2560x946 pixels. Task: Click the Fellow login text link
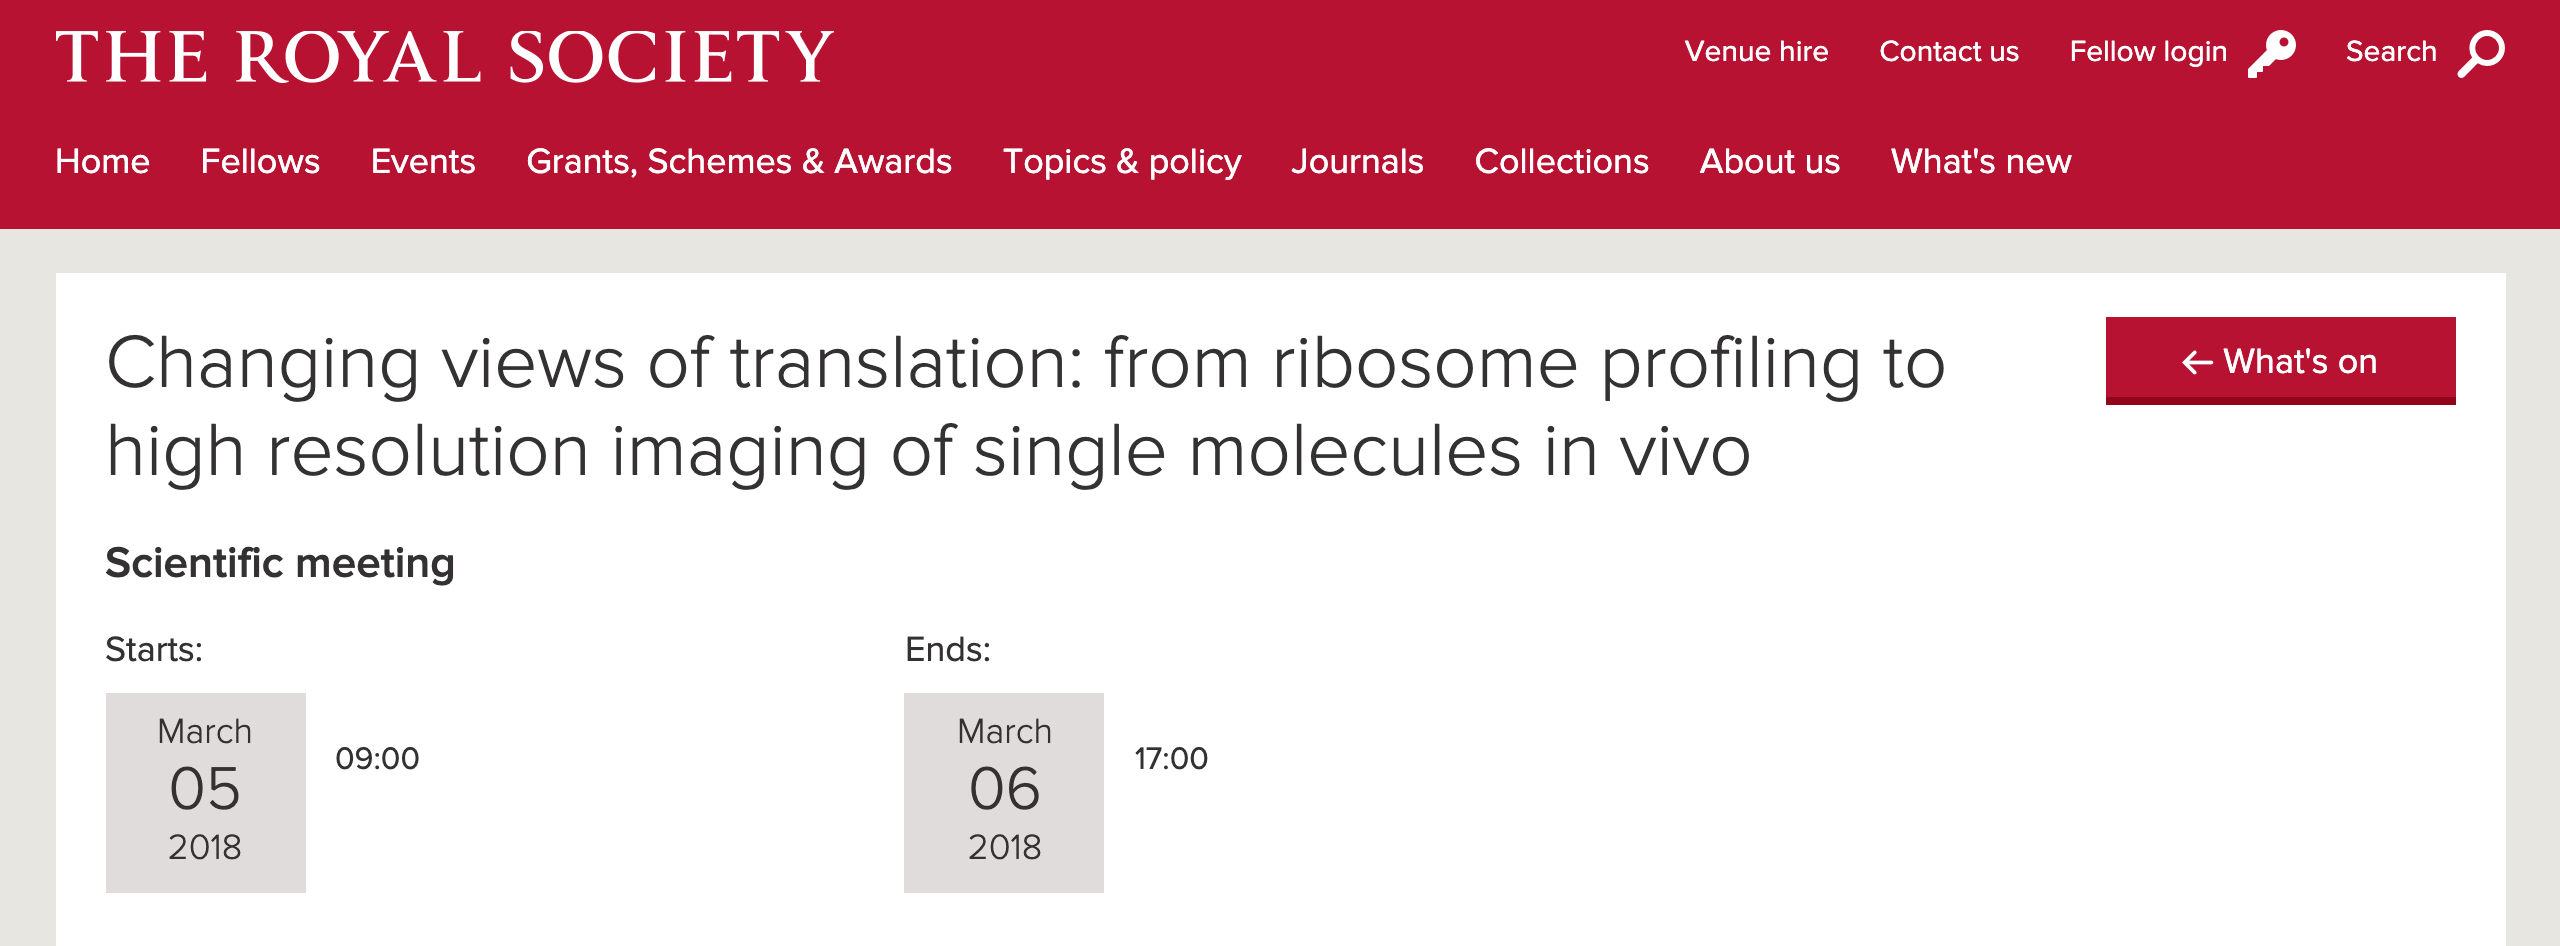click(2148, 52)
